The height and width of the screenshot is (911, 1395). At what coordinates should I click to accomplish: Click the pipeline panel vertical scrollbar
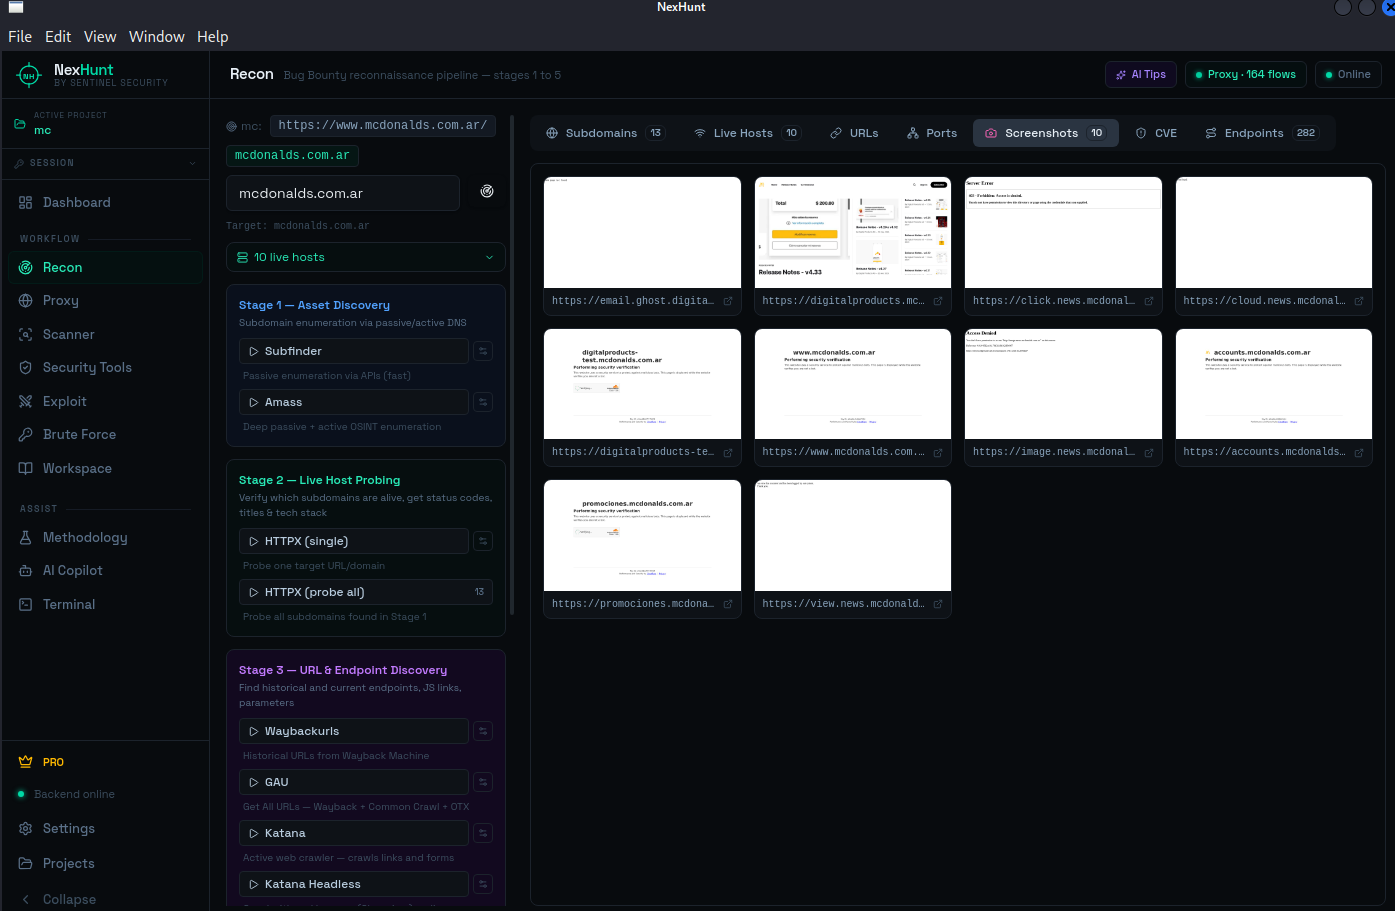tap(513, 365)
